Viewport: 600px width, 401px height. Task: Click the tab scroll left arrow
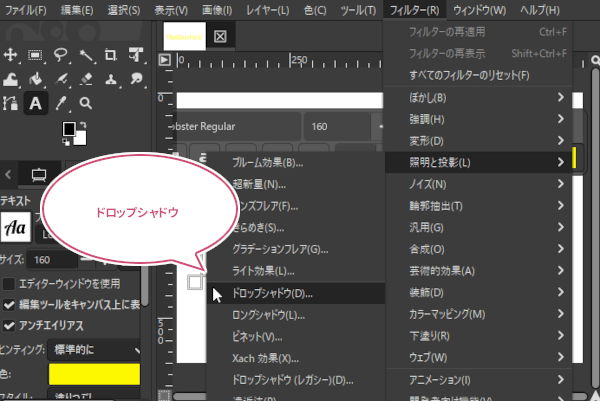(x=8, y=174)
